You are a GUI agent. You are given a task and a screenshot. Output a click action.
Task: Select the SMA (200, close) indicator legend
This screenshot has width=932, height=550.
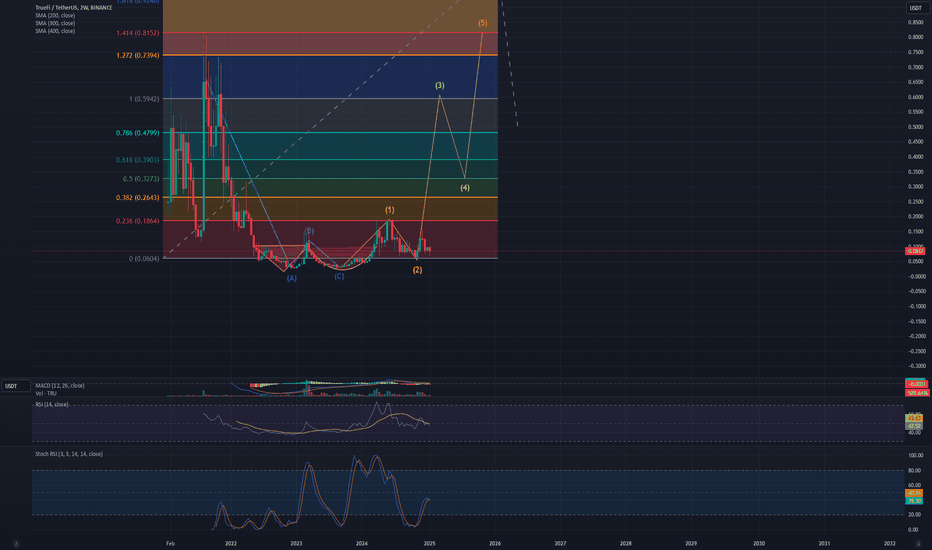click(x=55, y=15)
